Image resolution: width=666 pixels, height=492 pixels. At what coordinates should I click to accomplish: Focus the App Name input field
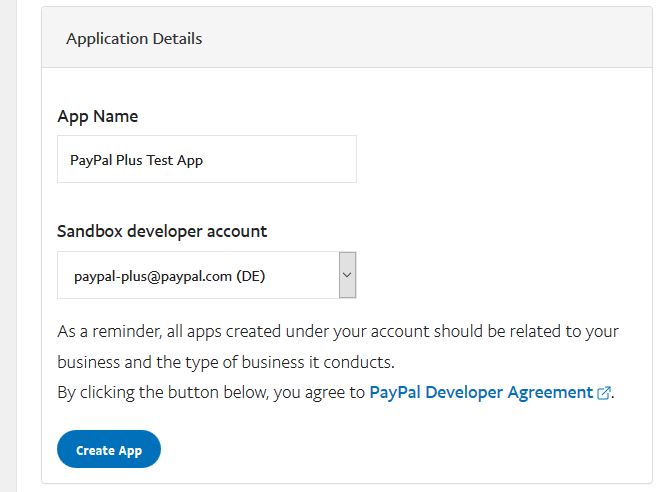(x=207, y=159)
